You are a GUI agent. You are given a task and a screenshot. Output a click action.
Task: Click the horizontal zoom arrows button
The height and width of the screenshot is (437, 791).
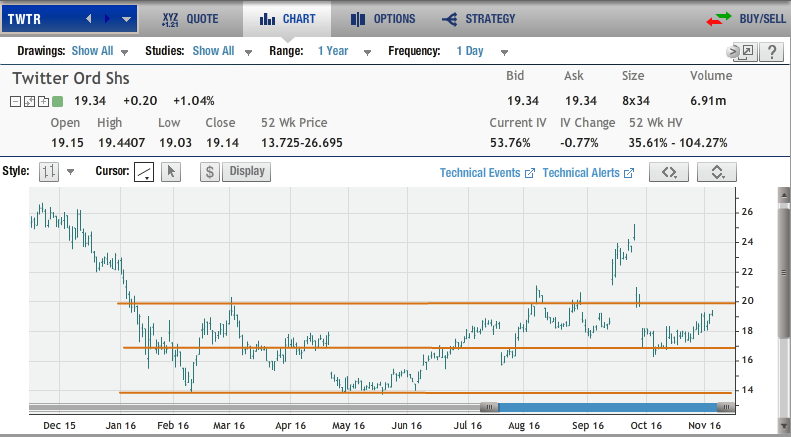669,172
